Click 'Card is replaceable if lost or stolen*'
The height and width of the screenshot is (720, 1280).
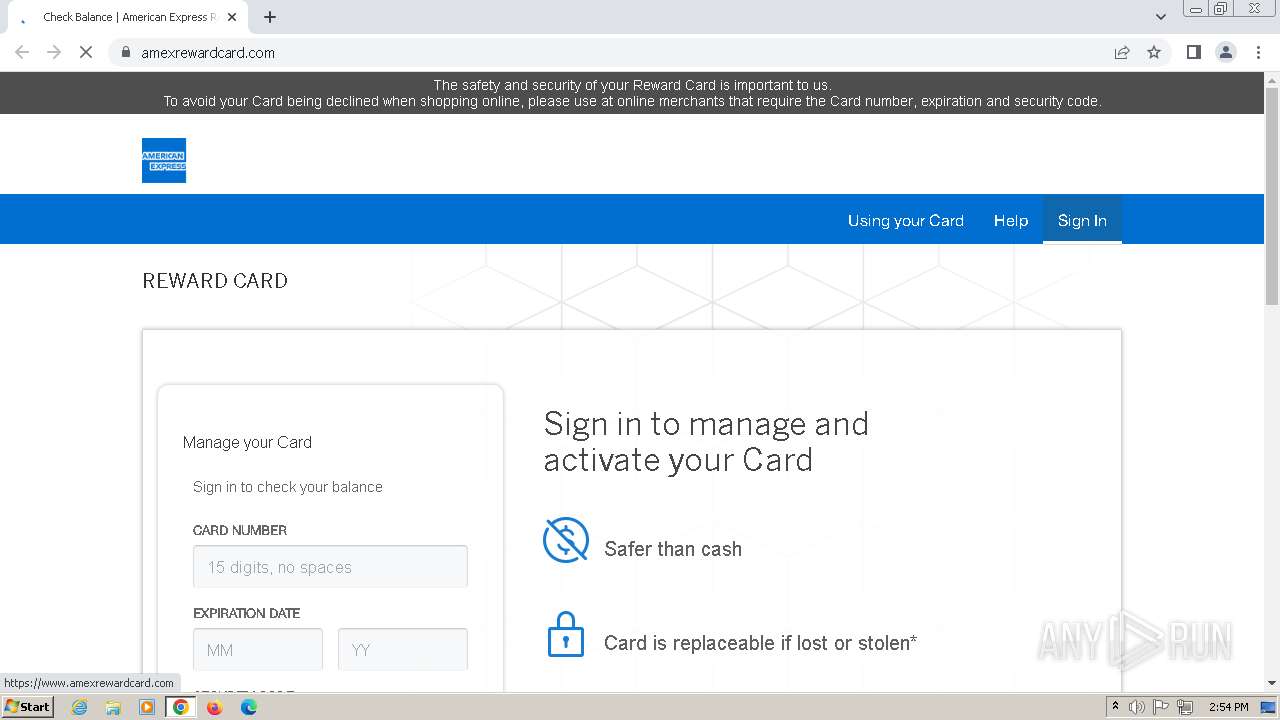coord(760,643)
